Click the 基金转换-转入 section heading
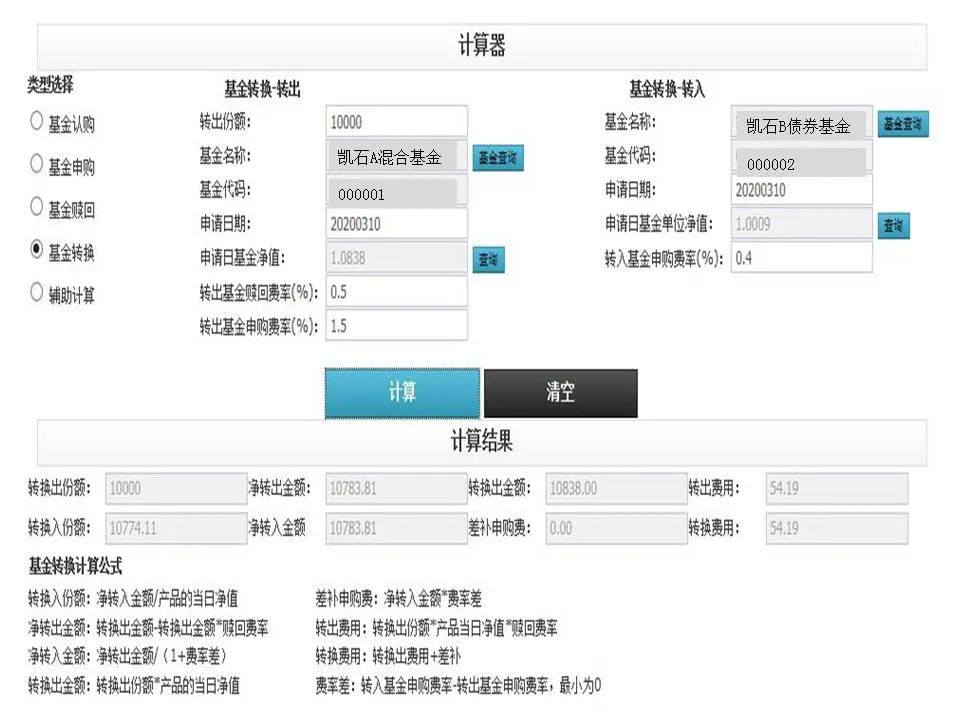Screen dimensions: 960x720 667,89
